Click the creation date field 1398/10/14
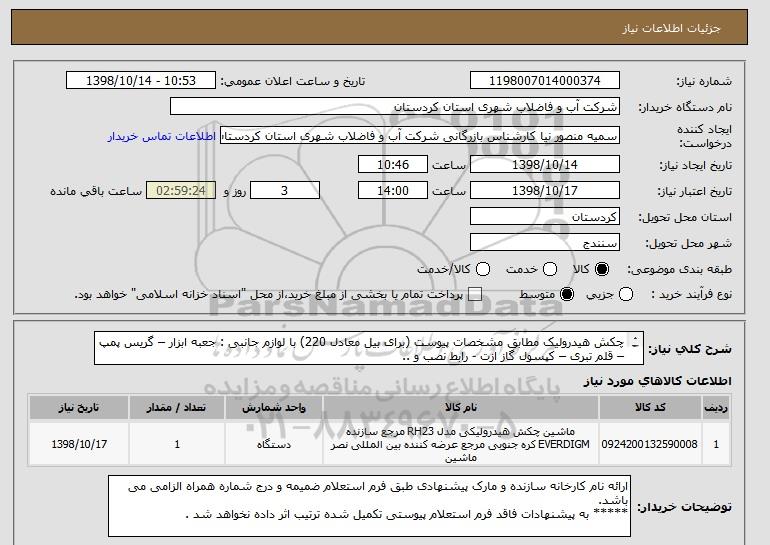This screenshot has height=545, width=770. 545,164
